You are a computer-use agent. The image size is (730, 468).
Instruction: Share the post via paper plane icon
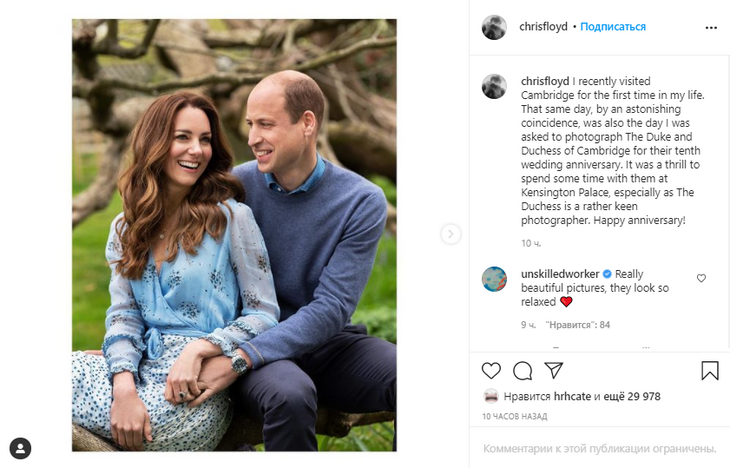click(x=553, y=371)
